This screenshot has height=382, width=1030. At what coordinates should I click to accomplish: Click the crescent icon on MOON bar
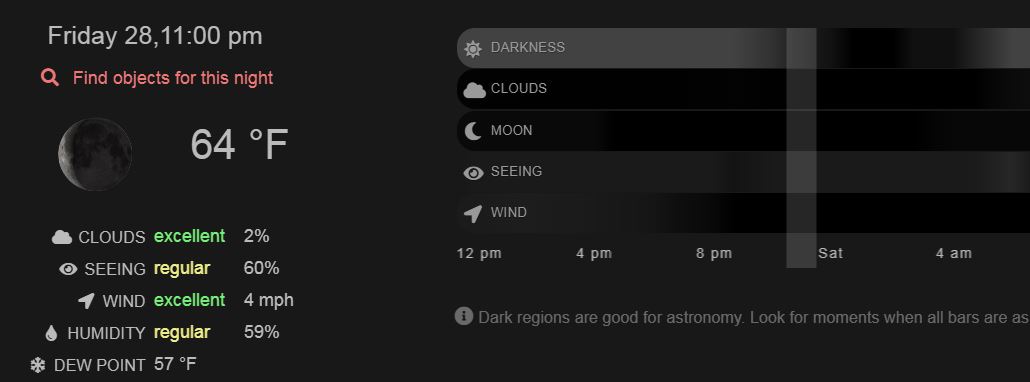(473, 131)
